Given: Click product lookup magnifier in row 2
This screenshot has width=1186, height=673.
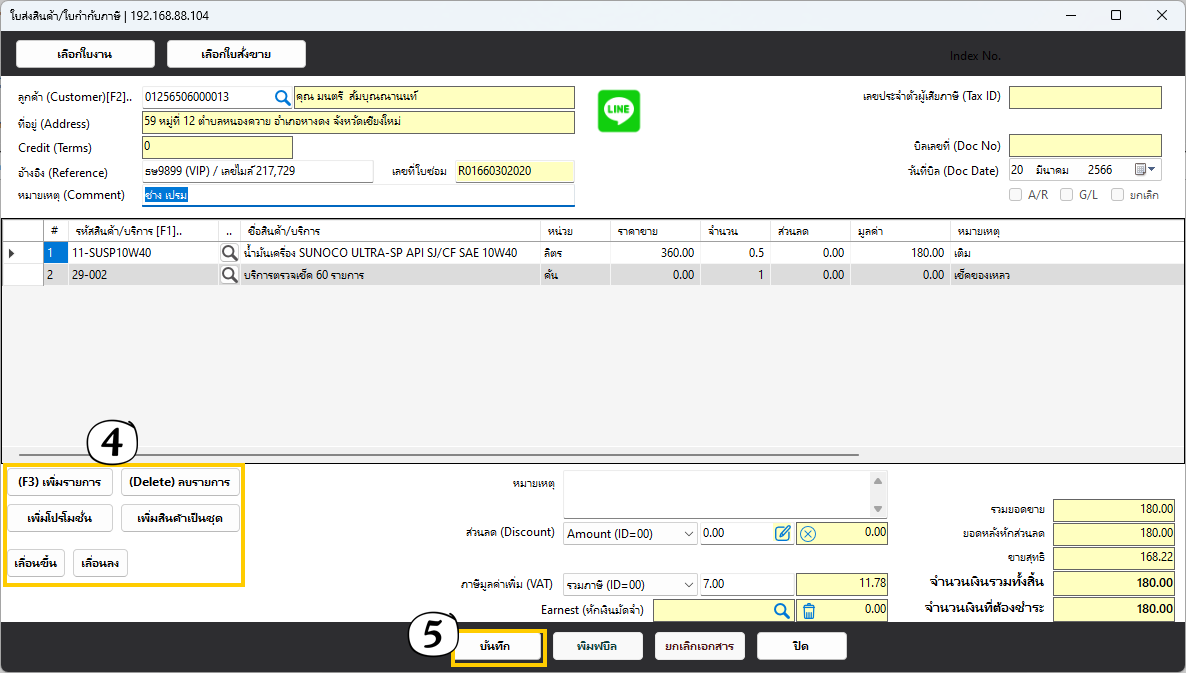Looking at the screenshot, I should (x=230, y=275).
